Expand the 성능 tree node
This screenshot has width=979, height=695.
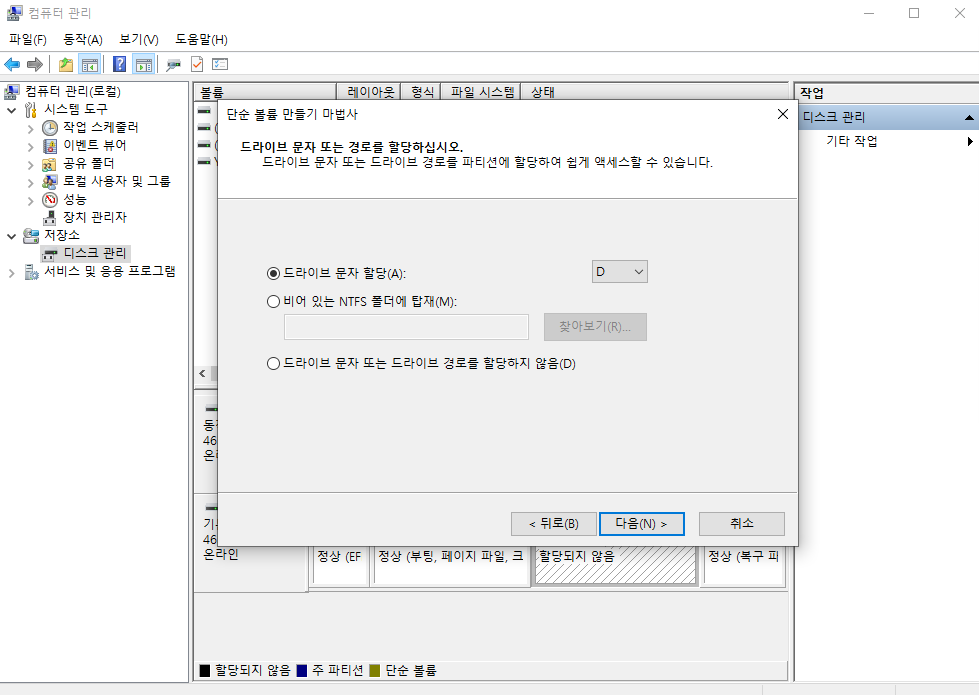pos(31,201)
